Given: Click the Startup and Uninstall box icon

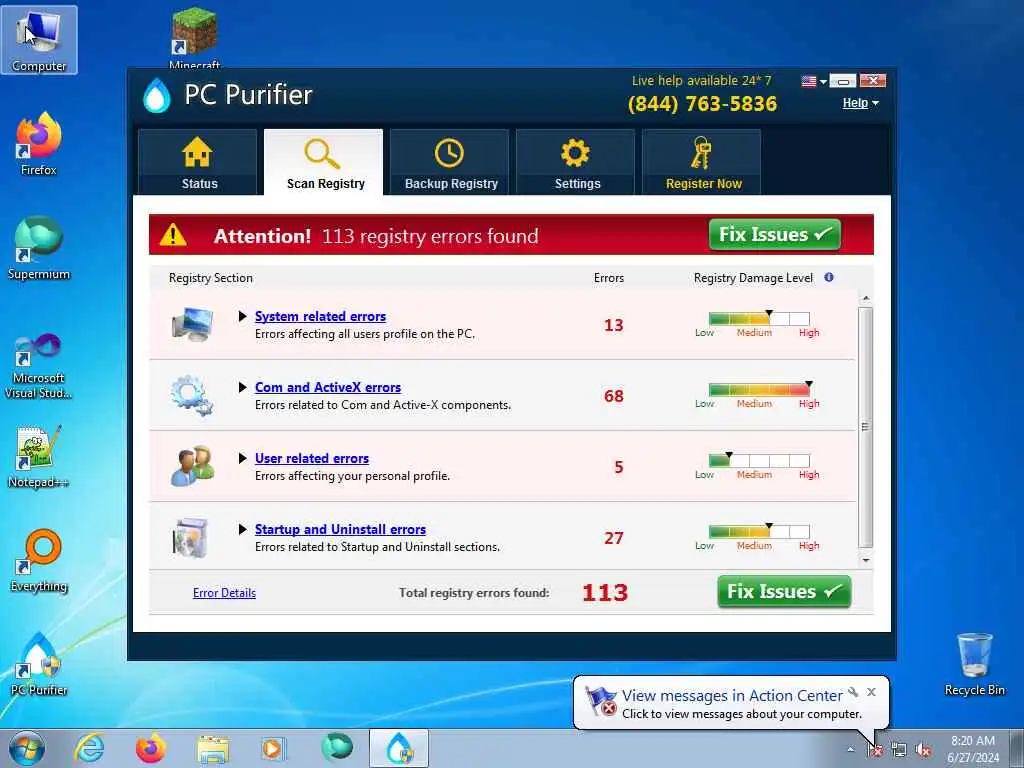Looking at the screenshot, I should (191, 537).
